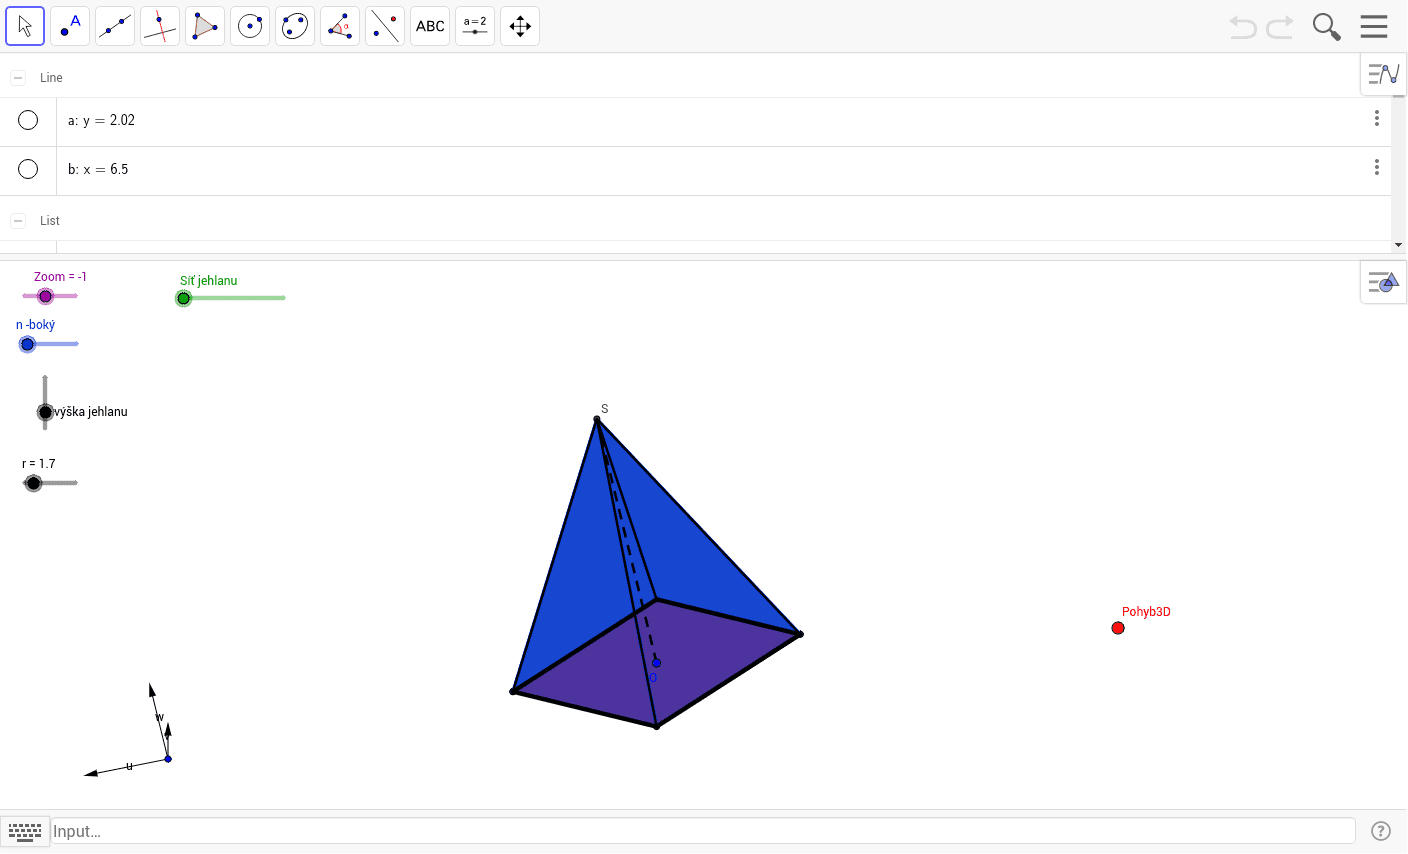Select the Point tool
Image resolution: width=1408 pixels, height=854 pixels.
coord(70,26)
